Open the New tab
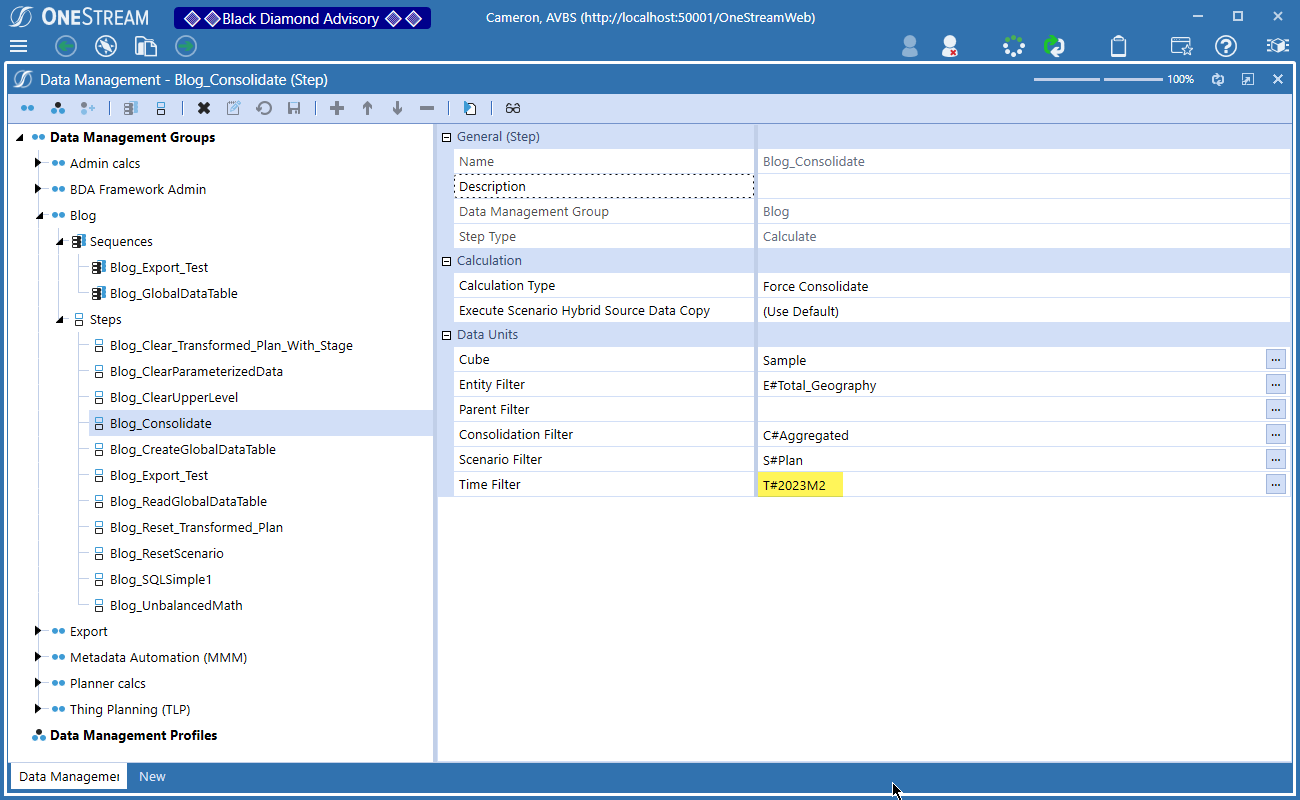 pos(152,777)
